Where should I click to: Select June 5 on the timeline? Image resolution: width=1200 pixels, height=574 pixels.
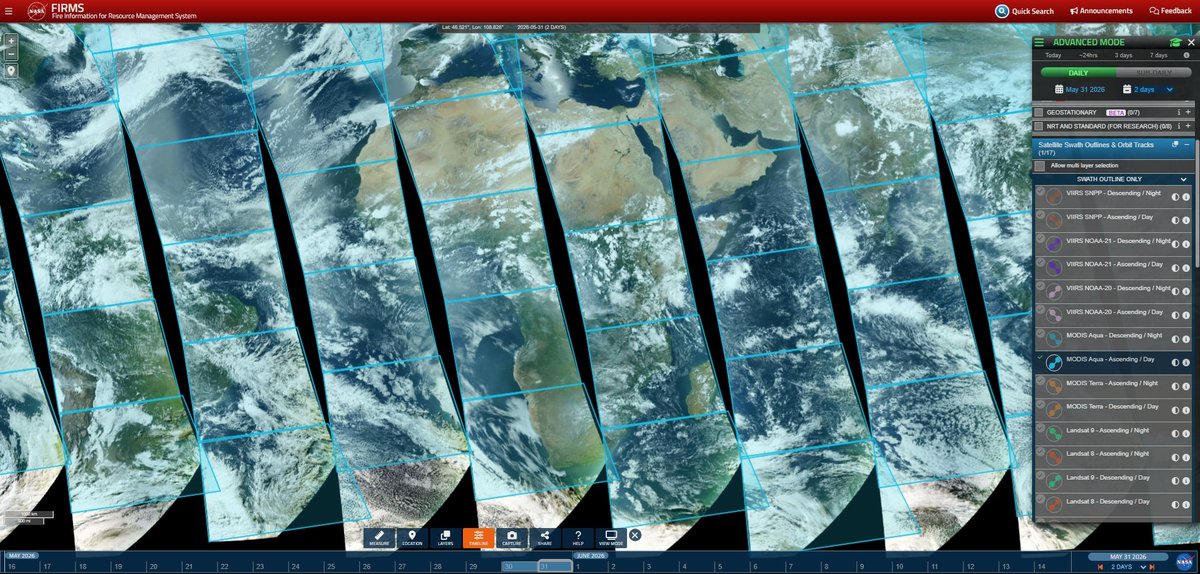pos(719,566)
